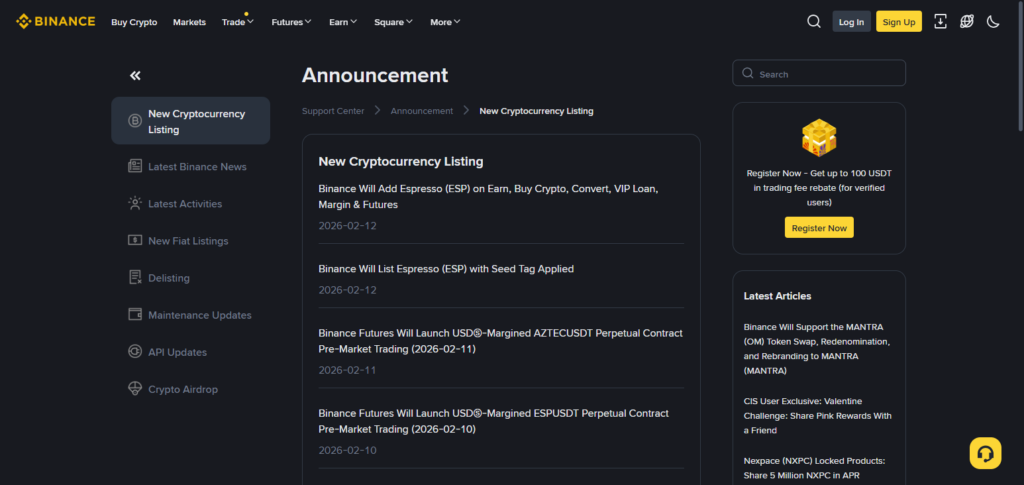Click the Crypto Airdrop parachute icon
The image size is (1024, 485).
tap(135, 389)
